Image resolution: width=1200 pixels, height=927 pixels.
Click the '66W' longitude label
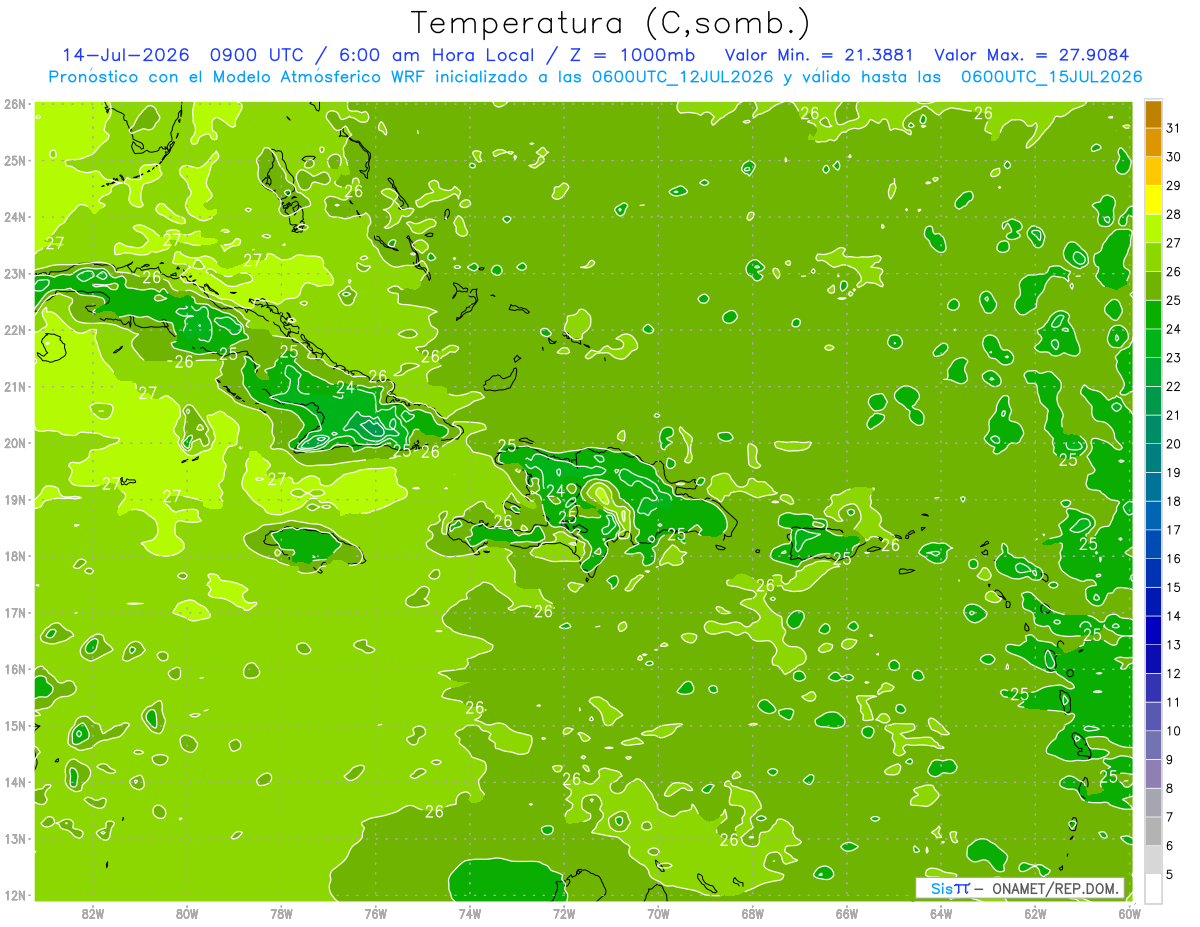(846, 913)
